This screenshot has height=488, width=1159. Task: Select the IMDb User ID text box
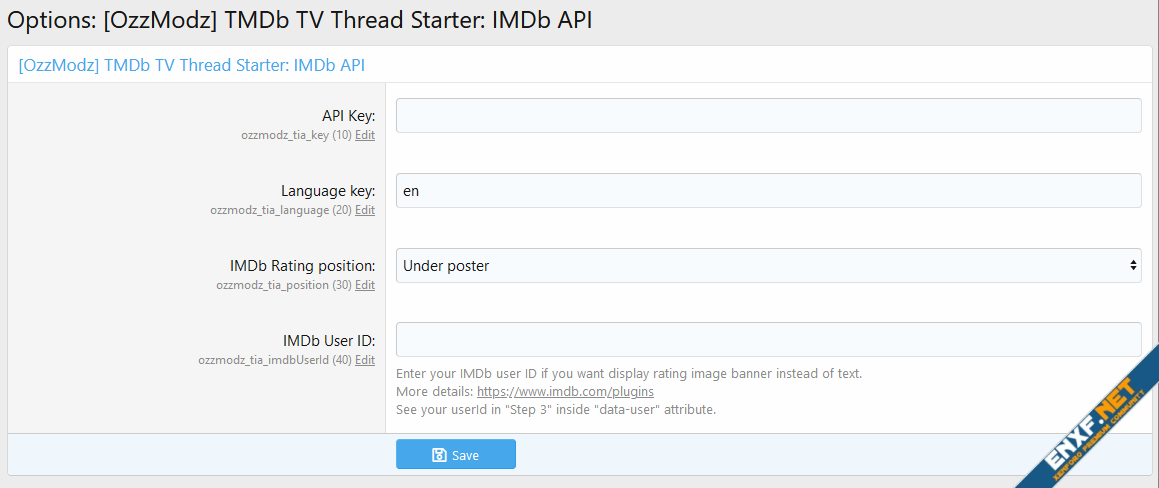pos(768,340)
